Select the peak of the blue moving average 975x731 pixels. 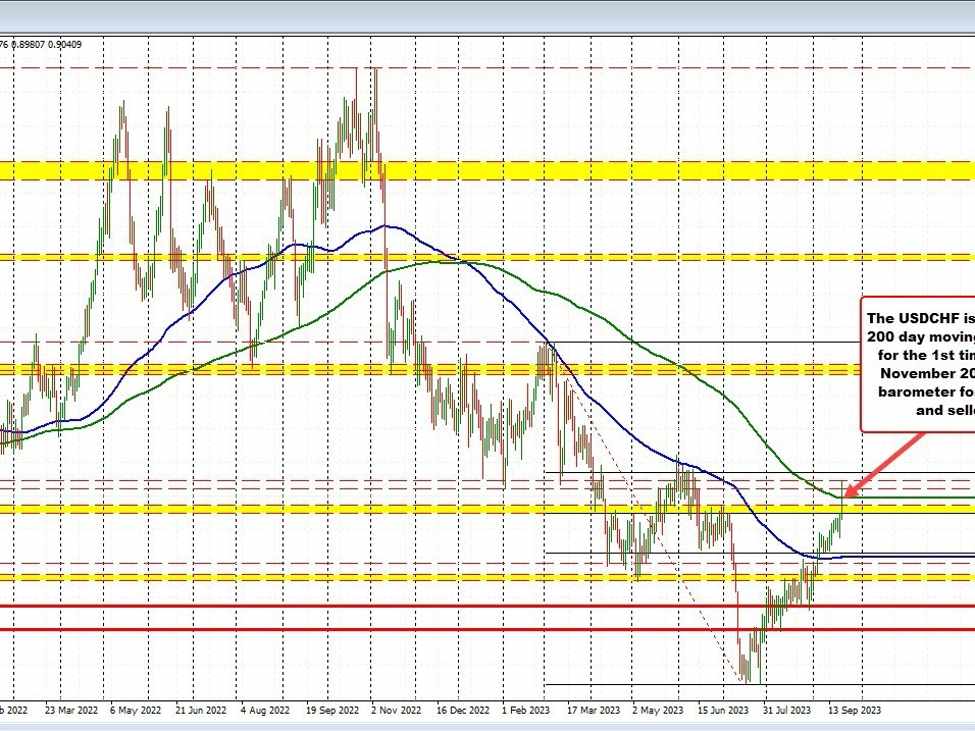click(385, 226)
